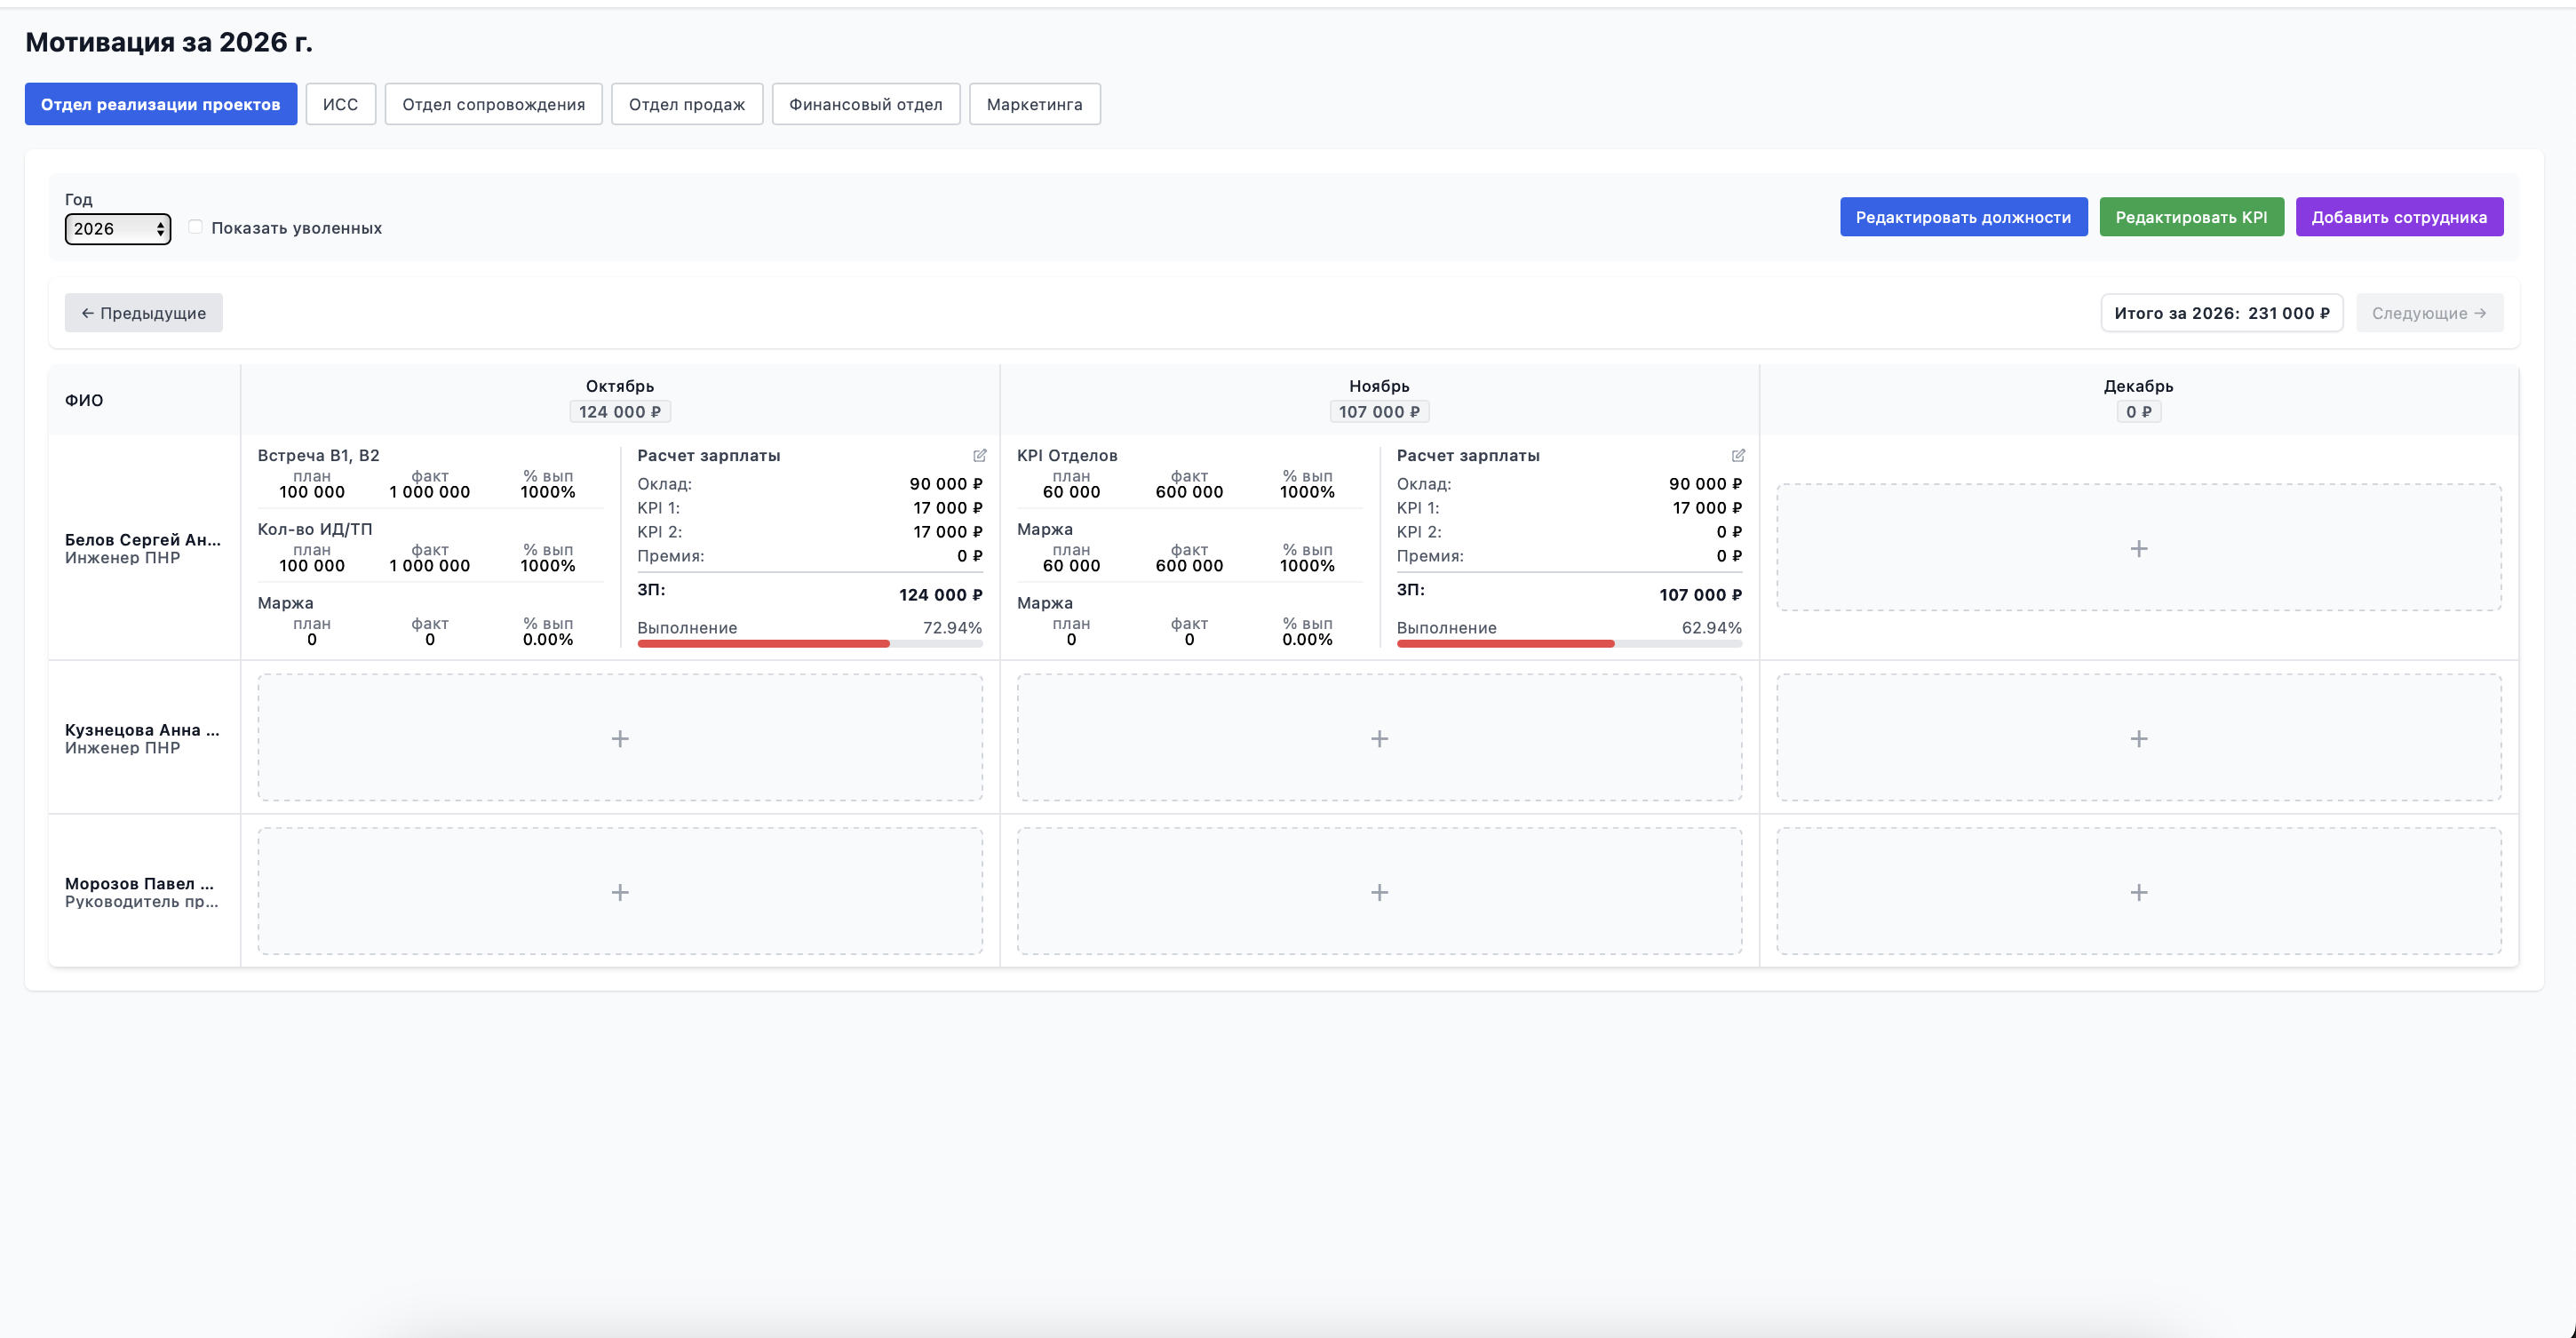This screenshot has height=1338, width=2576.
Task: Open the Год 2026 dropdown
Action: pos(118,229)
